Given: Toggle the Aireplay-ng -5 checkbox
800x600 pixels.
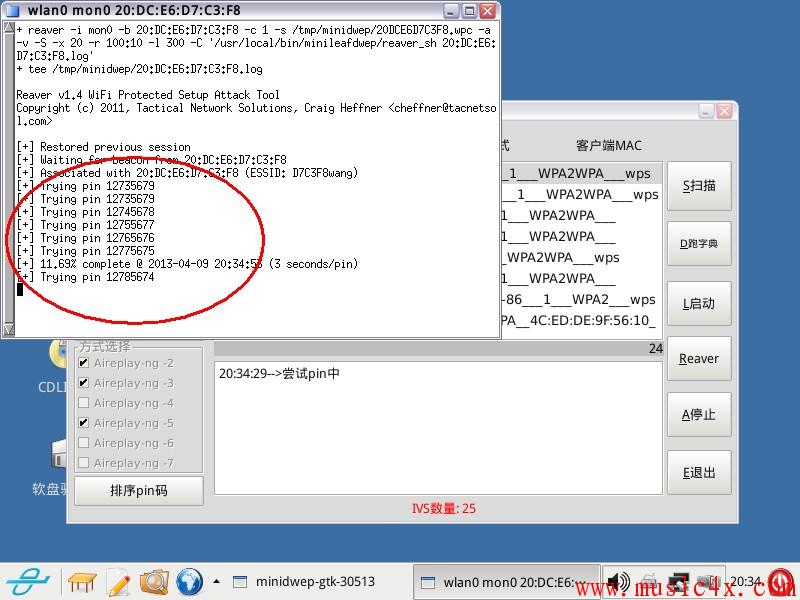Looking at the screenshot, I should [84, 422].
